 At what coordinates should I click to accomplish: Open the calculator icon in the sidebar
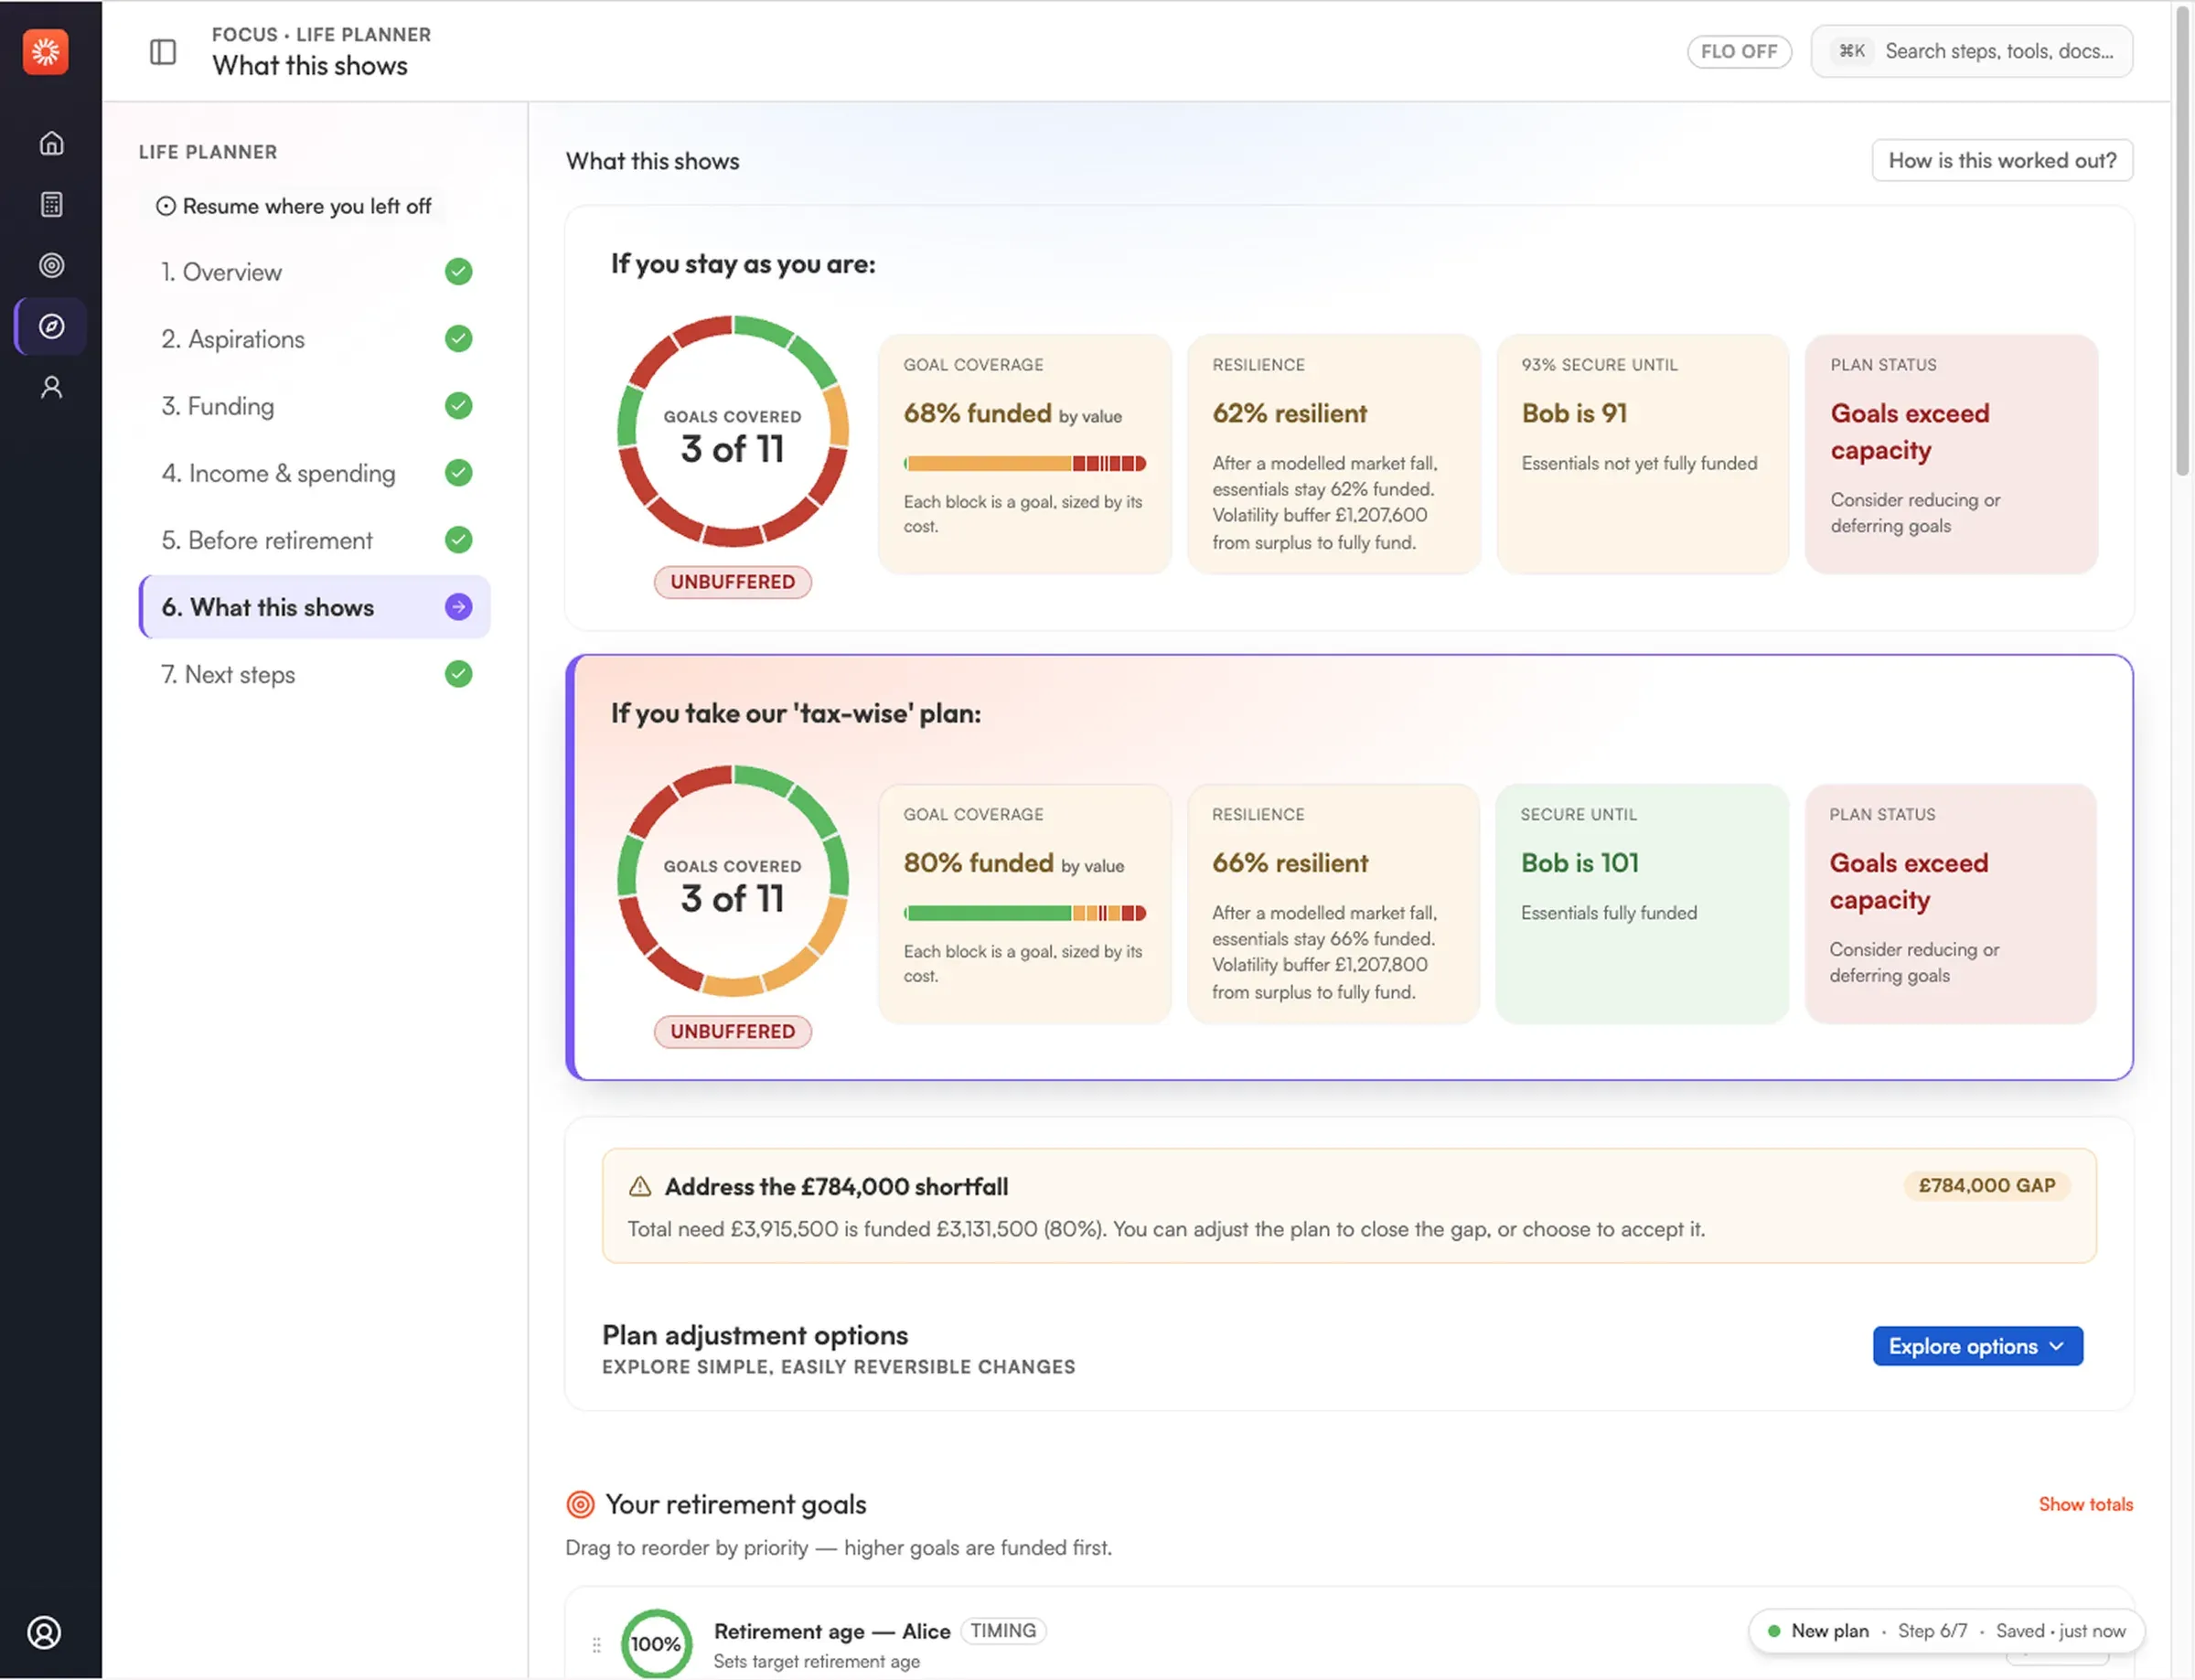coord(51,204)
